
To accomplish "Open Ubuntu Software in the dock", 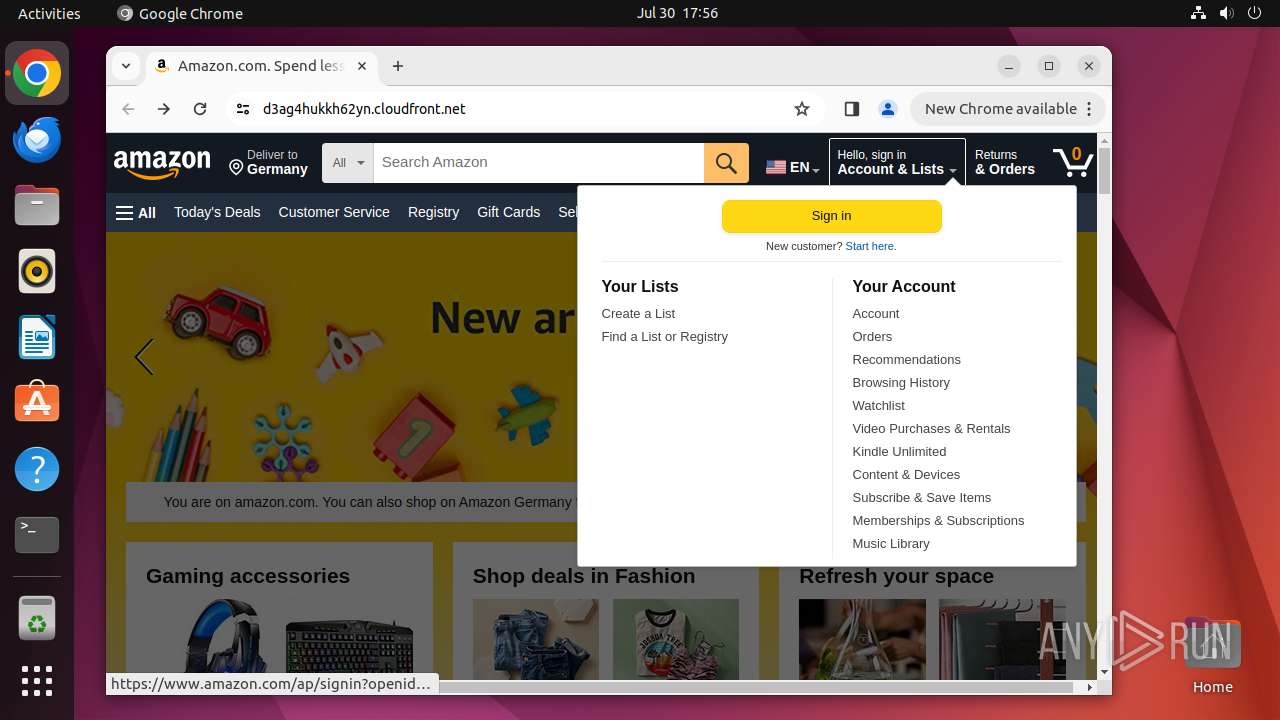I will [x=37, y=403].
